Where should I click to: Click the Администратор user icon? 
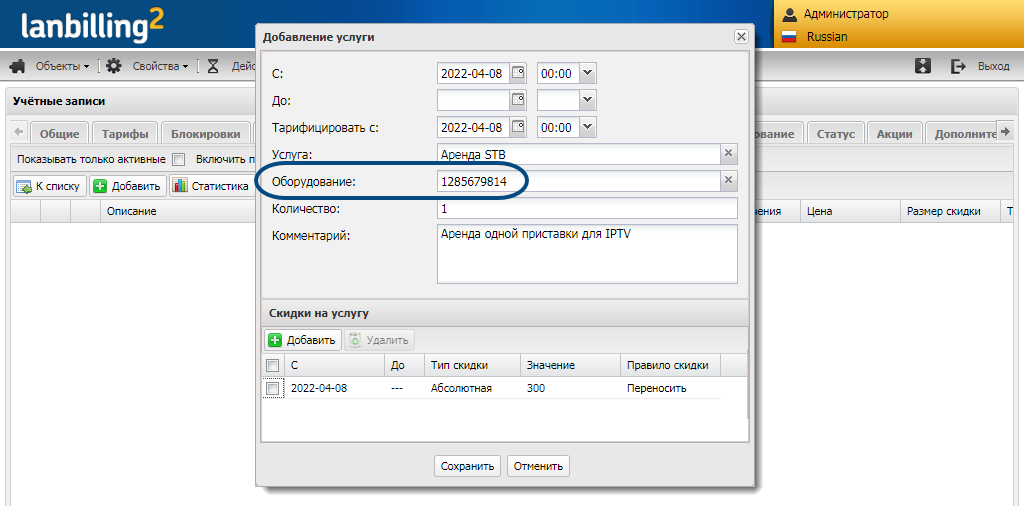click(x=790, y=14)
